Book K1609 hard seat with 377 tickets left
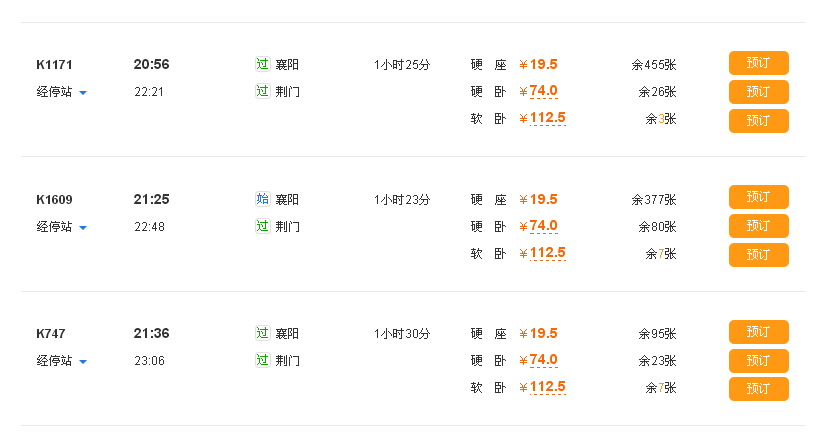Image resolution: width=819 pixels, height=436 pixels. [758, 197]
